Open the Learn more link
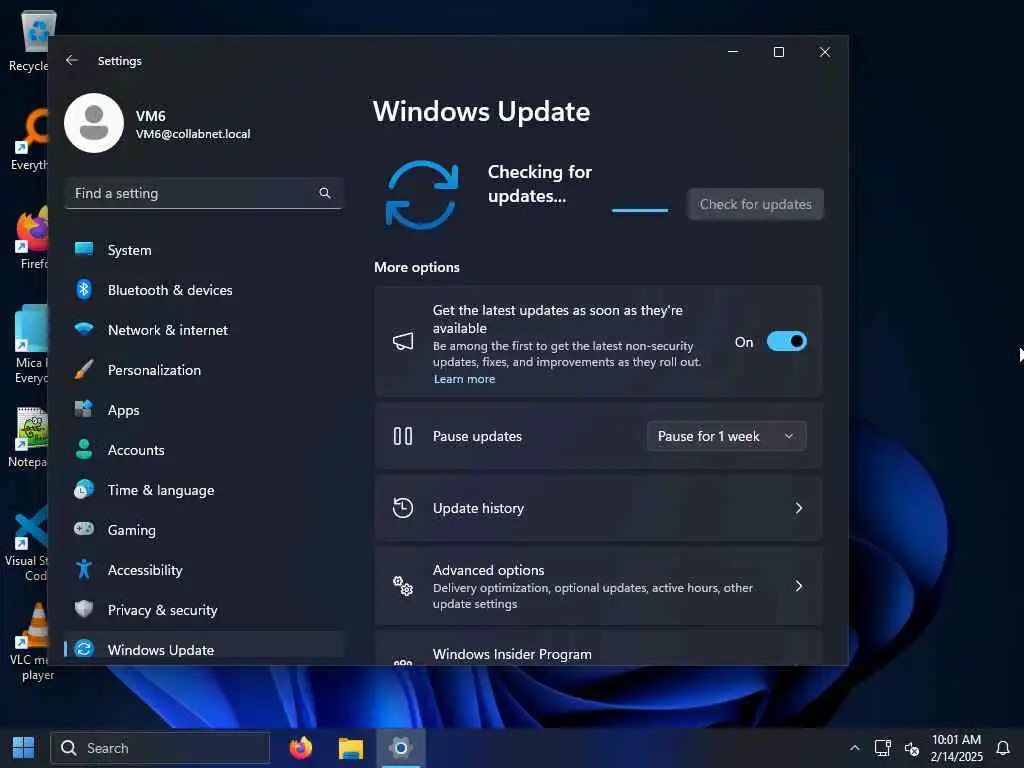Screen dimensions: 1024x768 464,379
